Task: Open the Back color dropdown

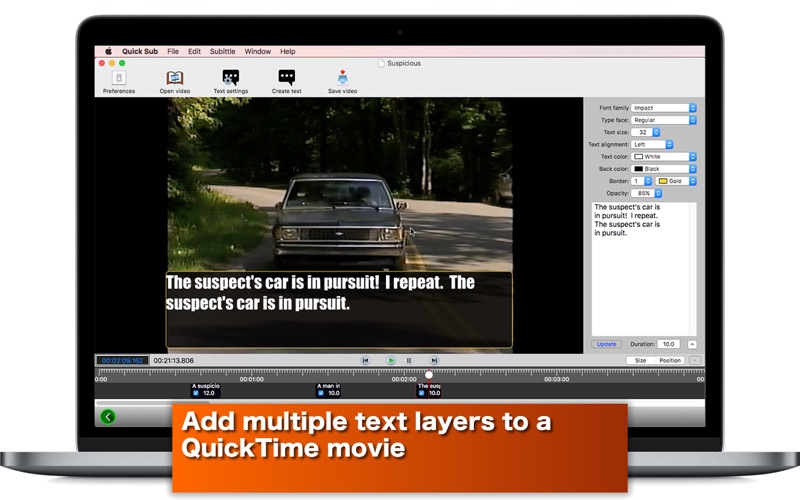Action: click(x=663, y=169)
